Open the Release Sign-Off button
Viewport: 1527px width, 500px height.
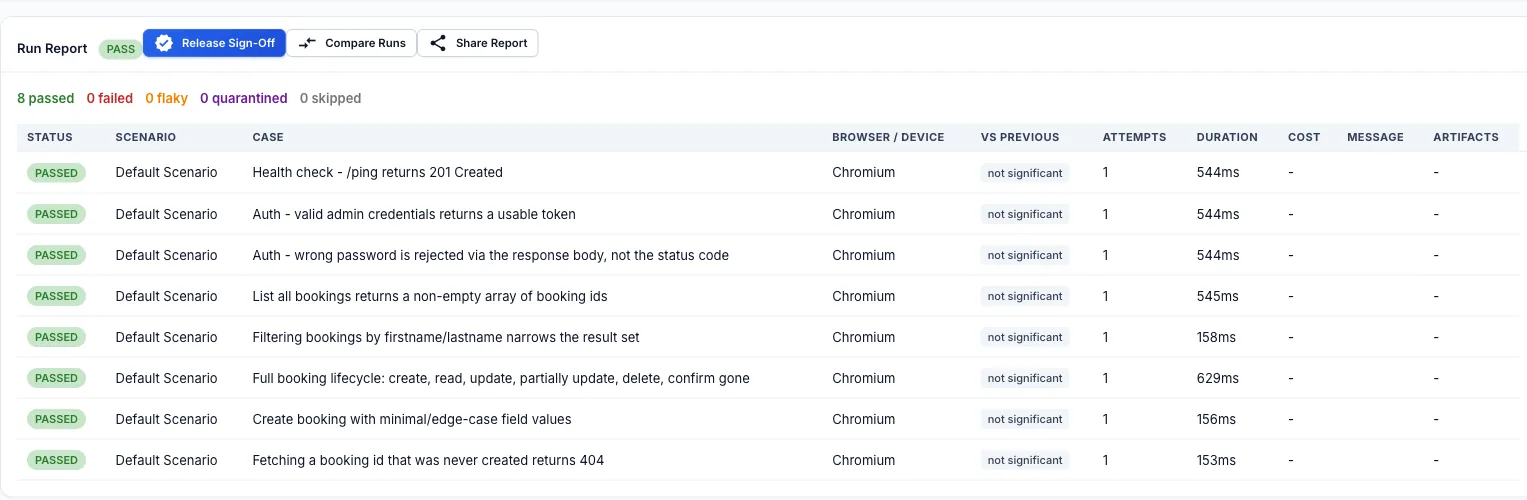tap(215, 43)
